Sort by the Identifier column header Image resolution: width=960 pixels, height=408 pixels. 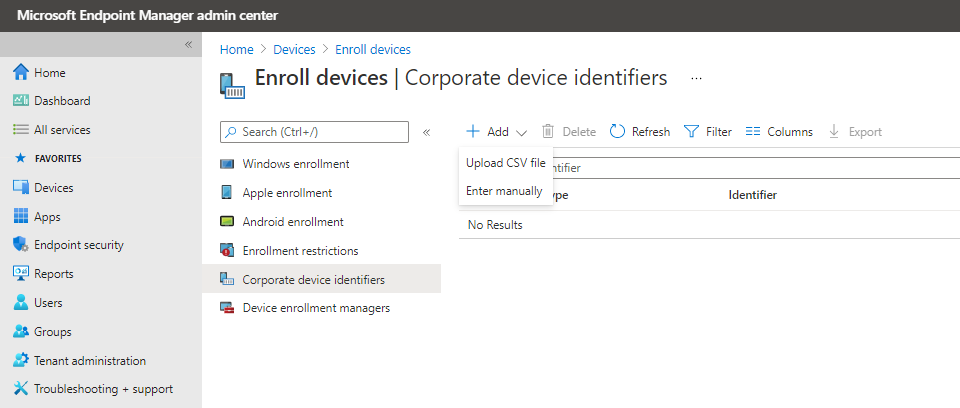click(x=752, y=195)
